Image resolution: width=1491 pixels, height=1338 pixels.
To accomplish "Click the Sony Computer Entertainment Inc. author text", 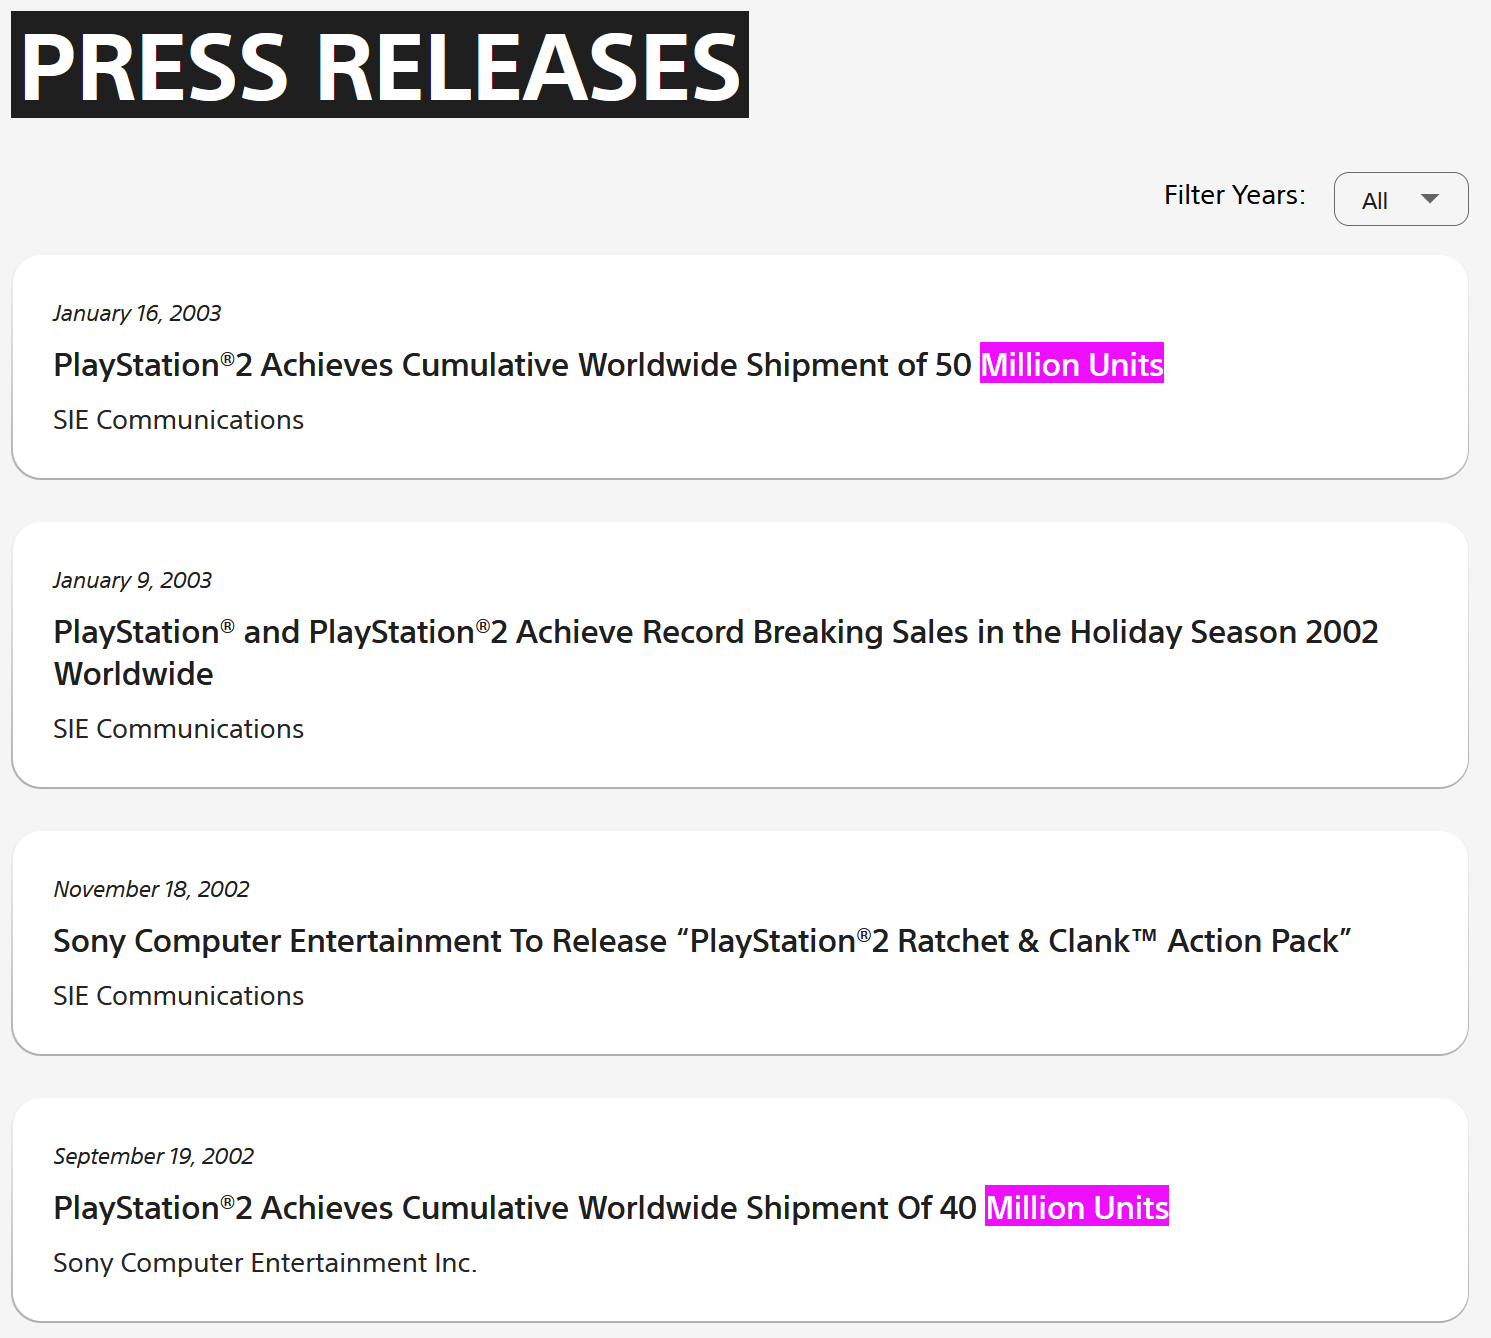I will (x=265, y=1263).
